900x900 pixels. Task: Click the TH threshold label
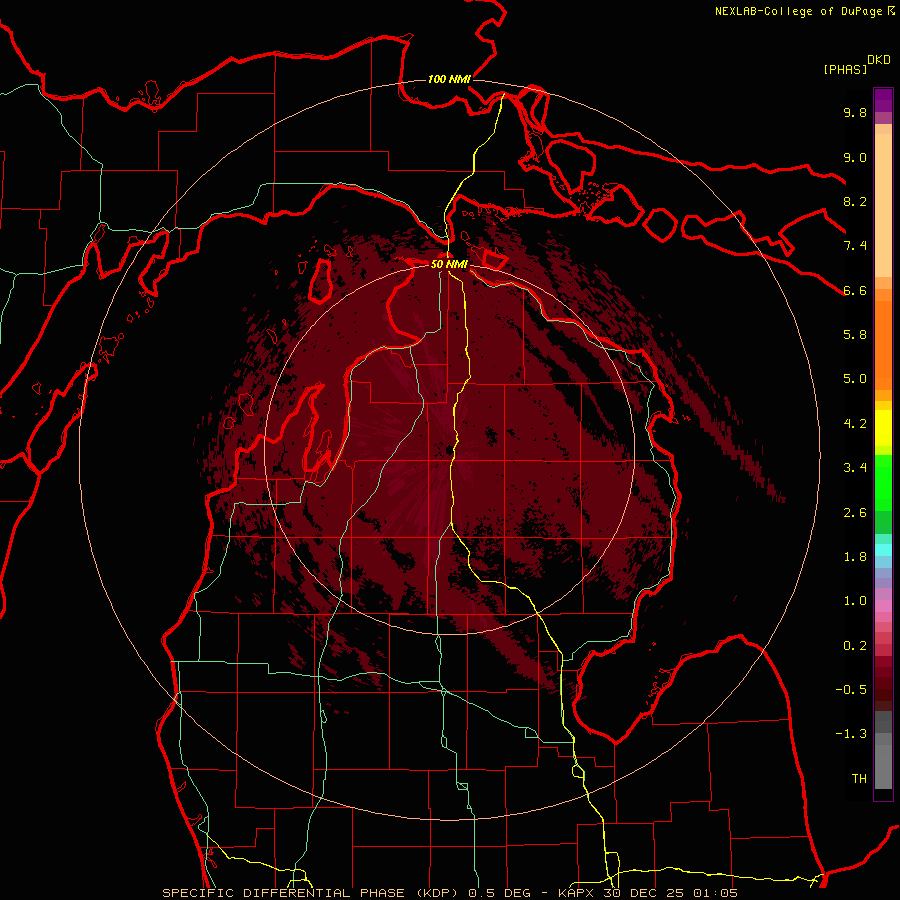pyautogui.click(x=859, y=779)
